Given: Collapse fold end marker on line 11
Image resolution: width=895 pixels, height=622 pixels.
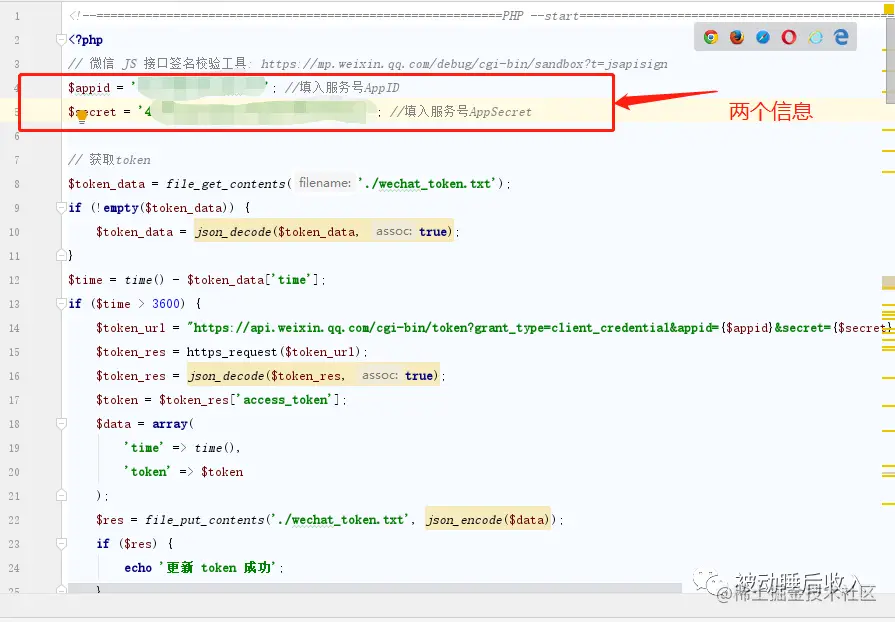Looking at the screenshot, I should point(61,255).
